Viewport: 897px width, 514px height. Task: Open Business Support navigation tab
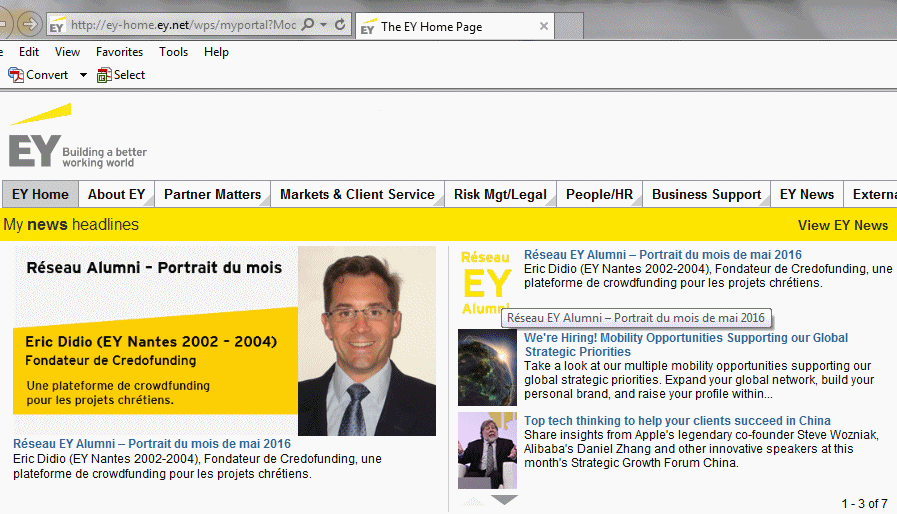click(707, 195)
